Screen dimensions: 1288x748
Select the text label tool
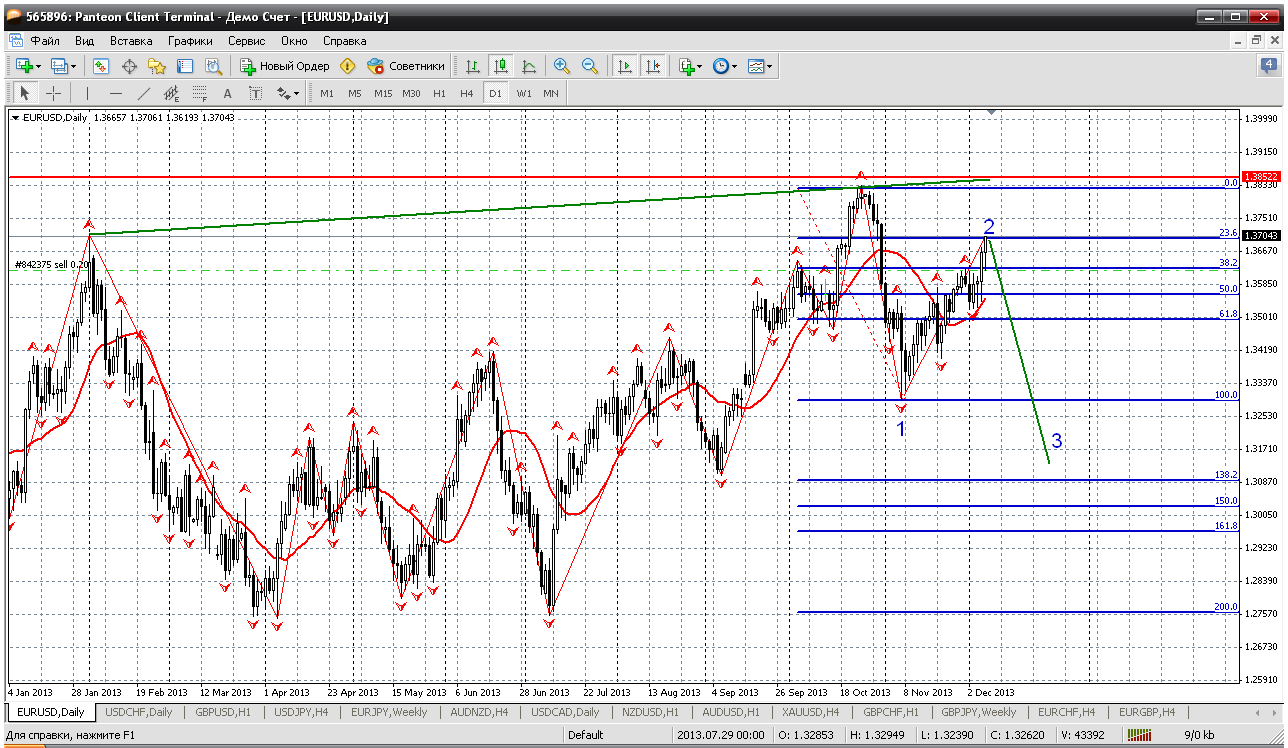point(255,93)
